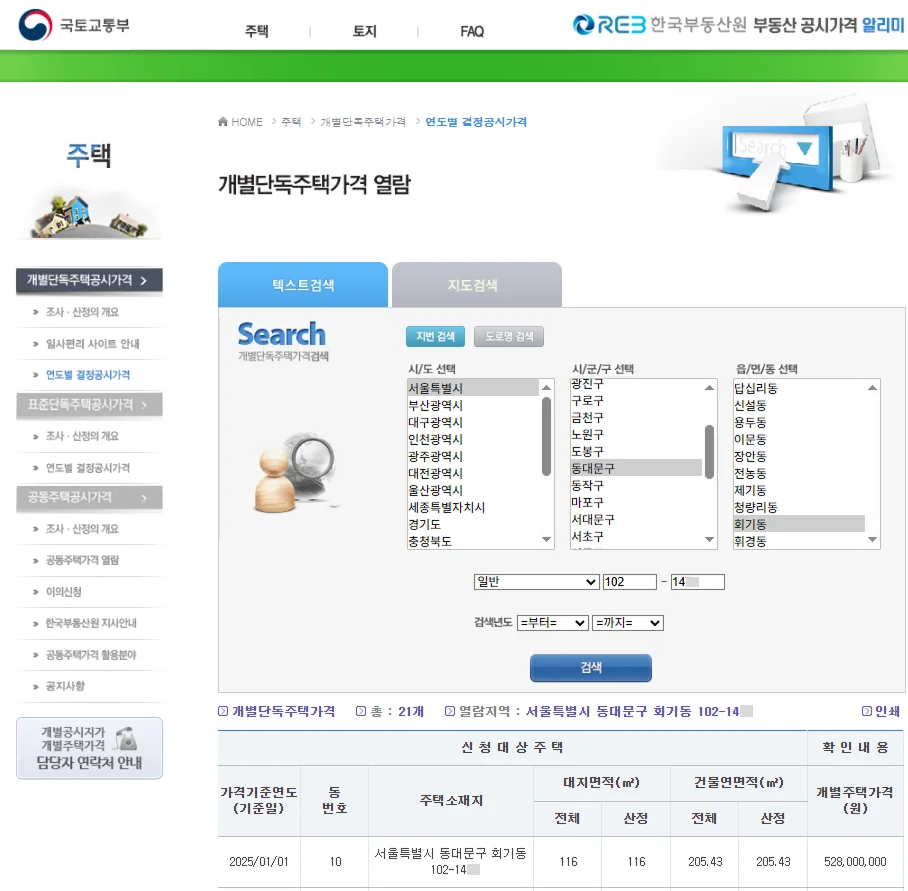
Task: Select 구로구 in 시/군/구 list
Action: (x=636, y=401)
